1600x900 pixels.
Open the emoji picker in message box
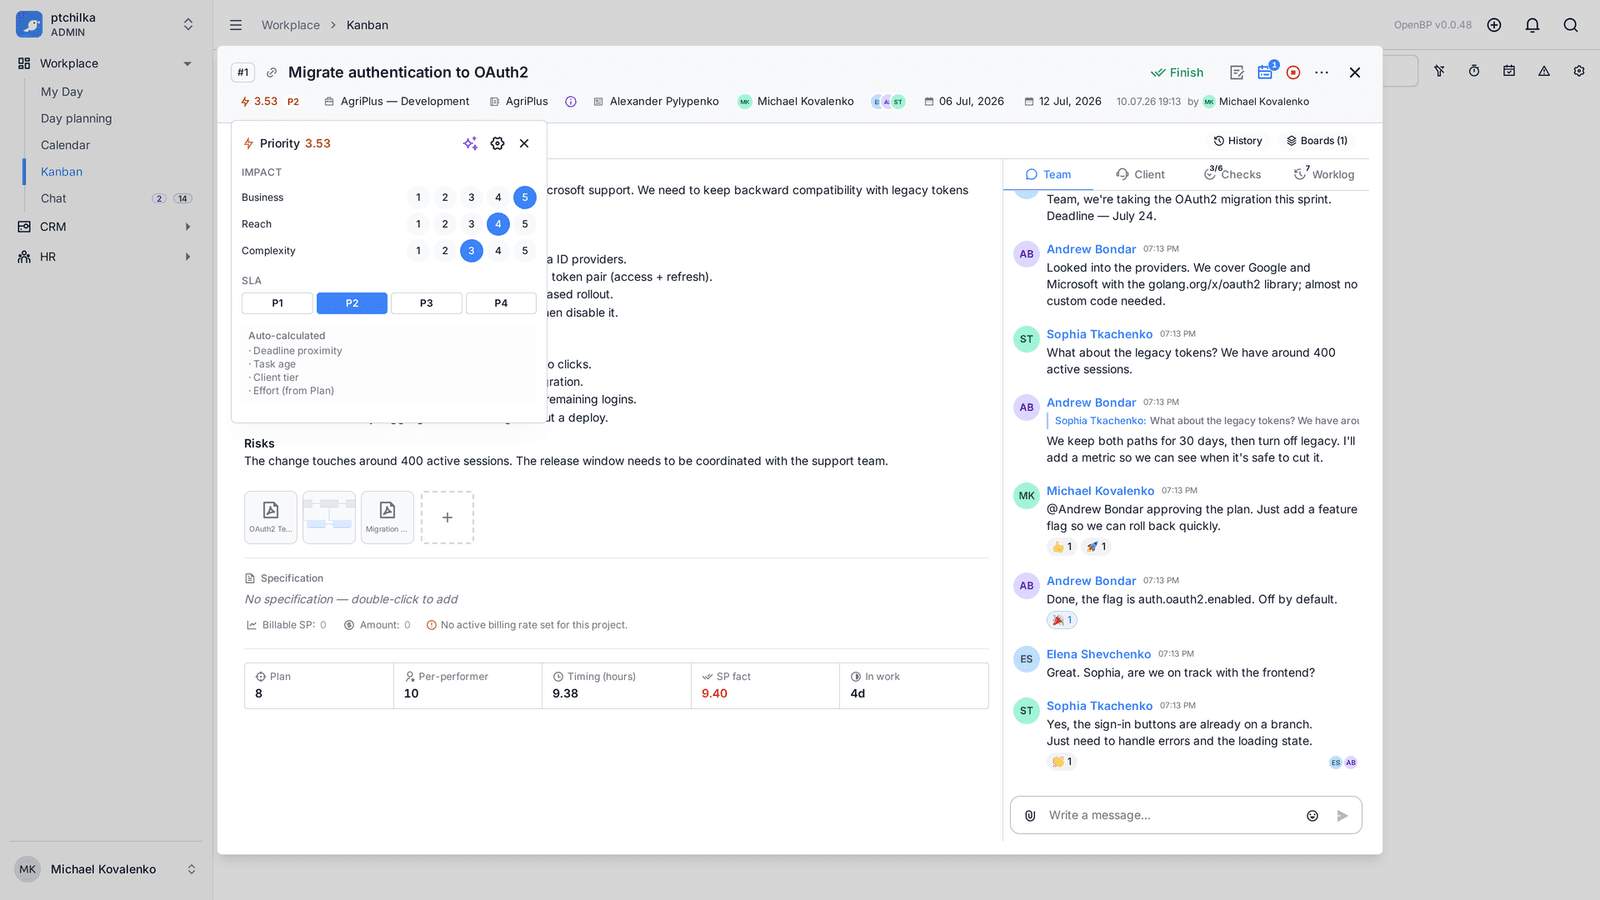(1312, 816)
